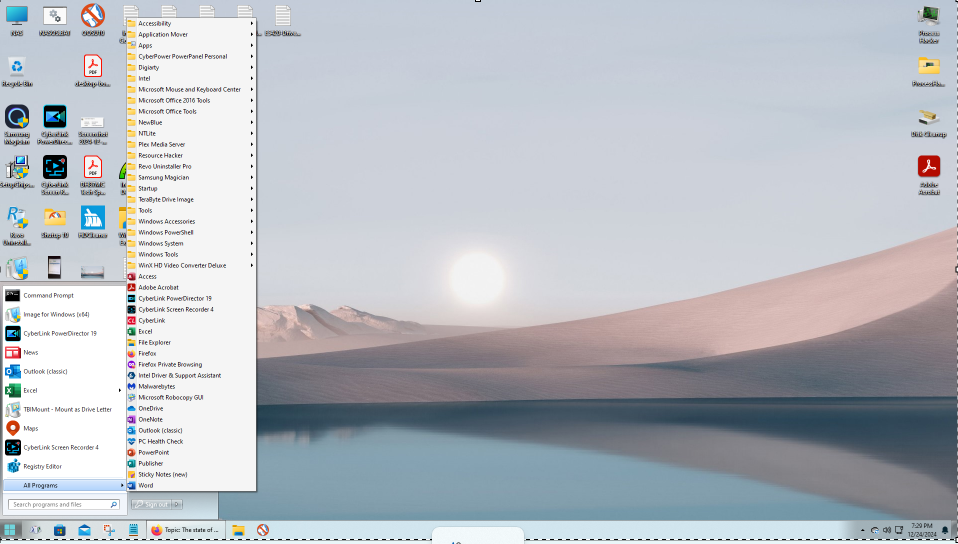Select the Adobe Acrobat desktop shortcut at right edge
958x544 pixels.
pyautogui.click(x=929, y=175)
